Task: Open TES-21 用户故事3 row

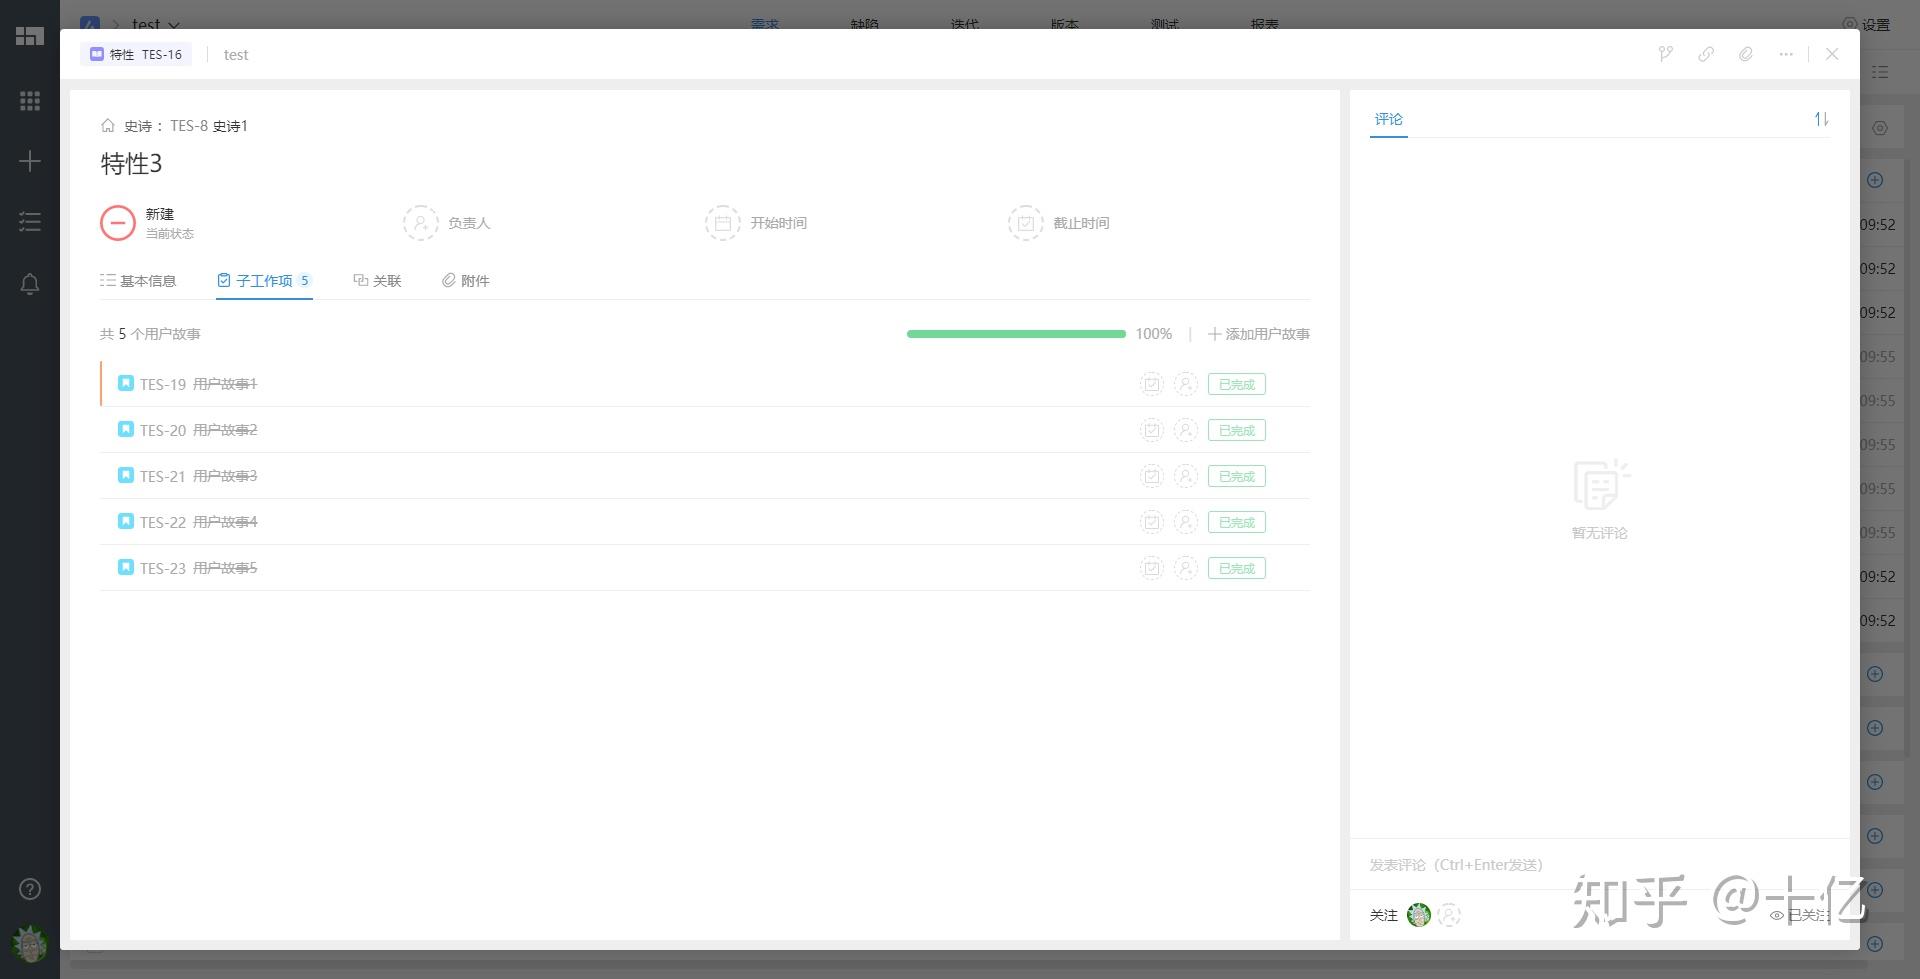Action: tap(705, 476)
